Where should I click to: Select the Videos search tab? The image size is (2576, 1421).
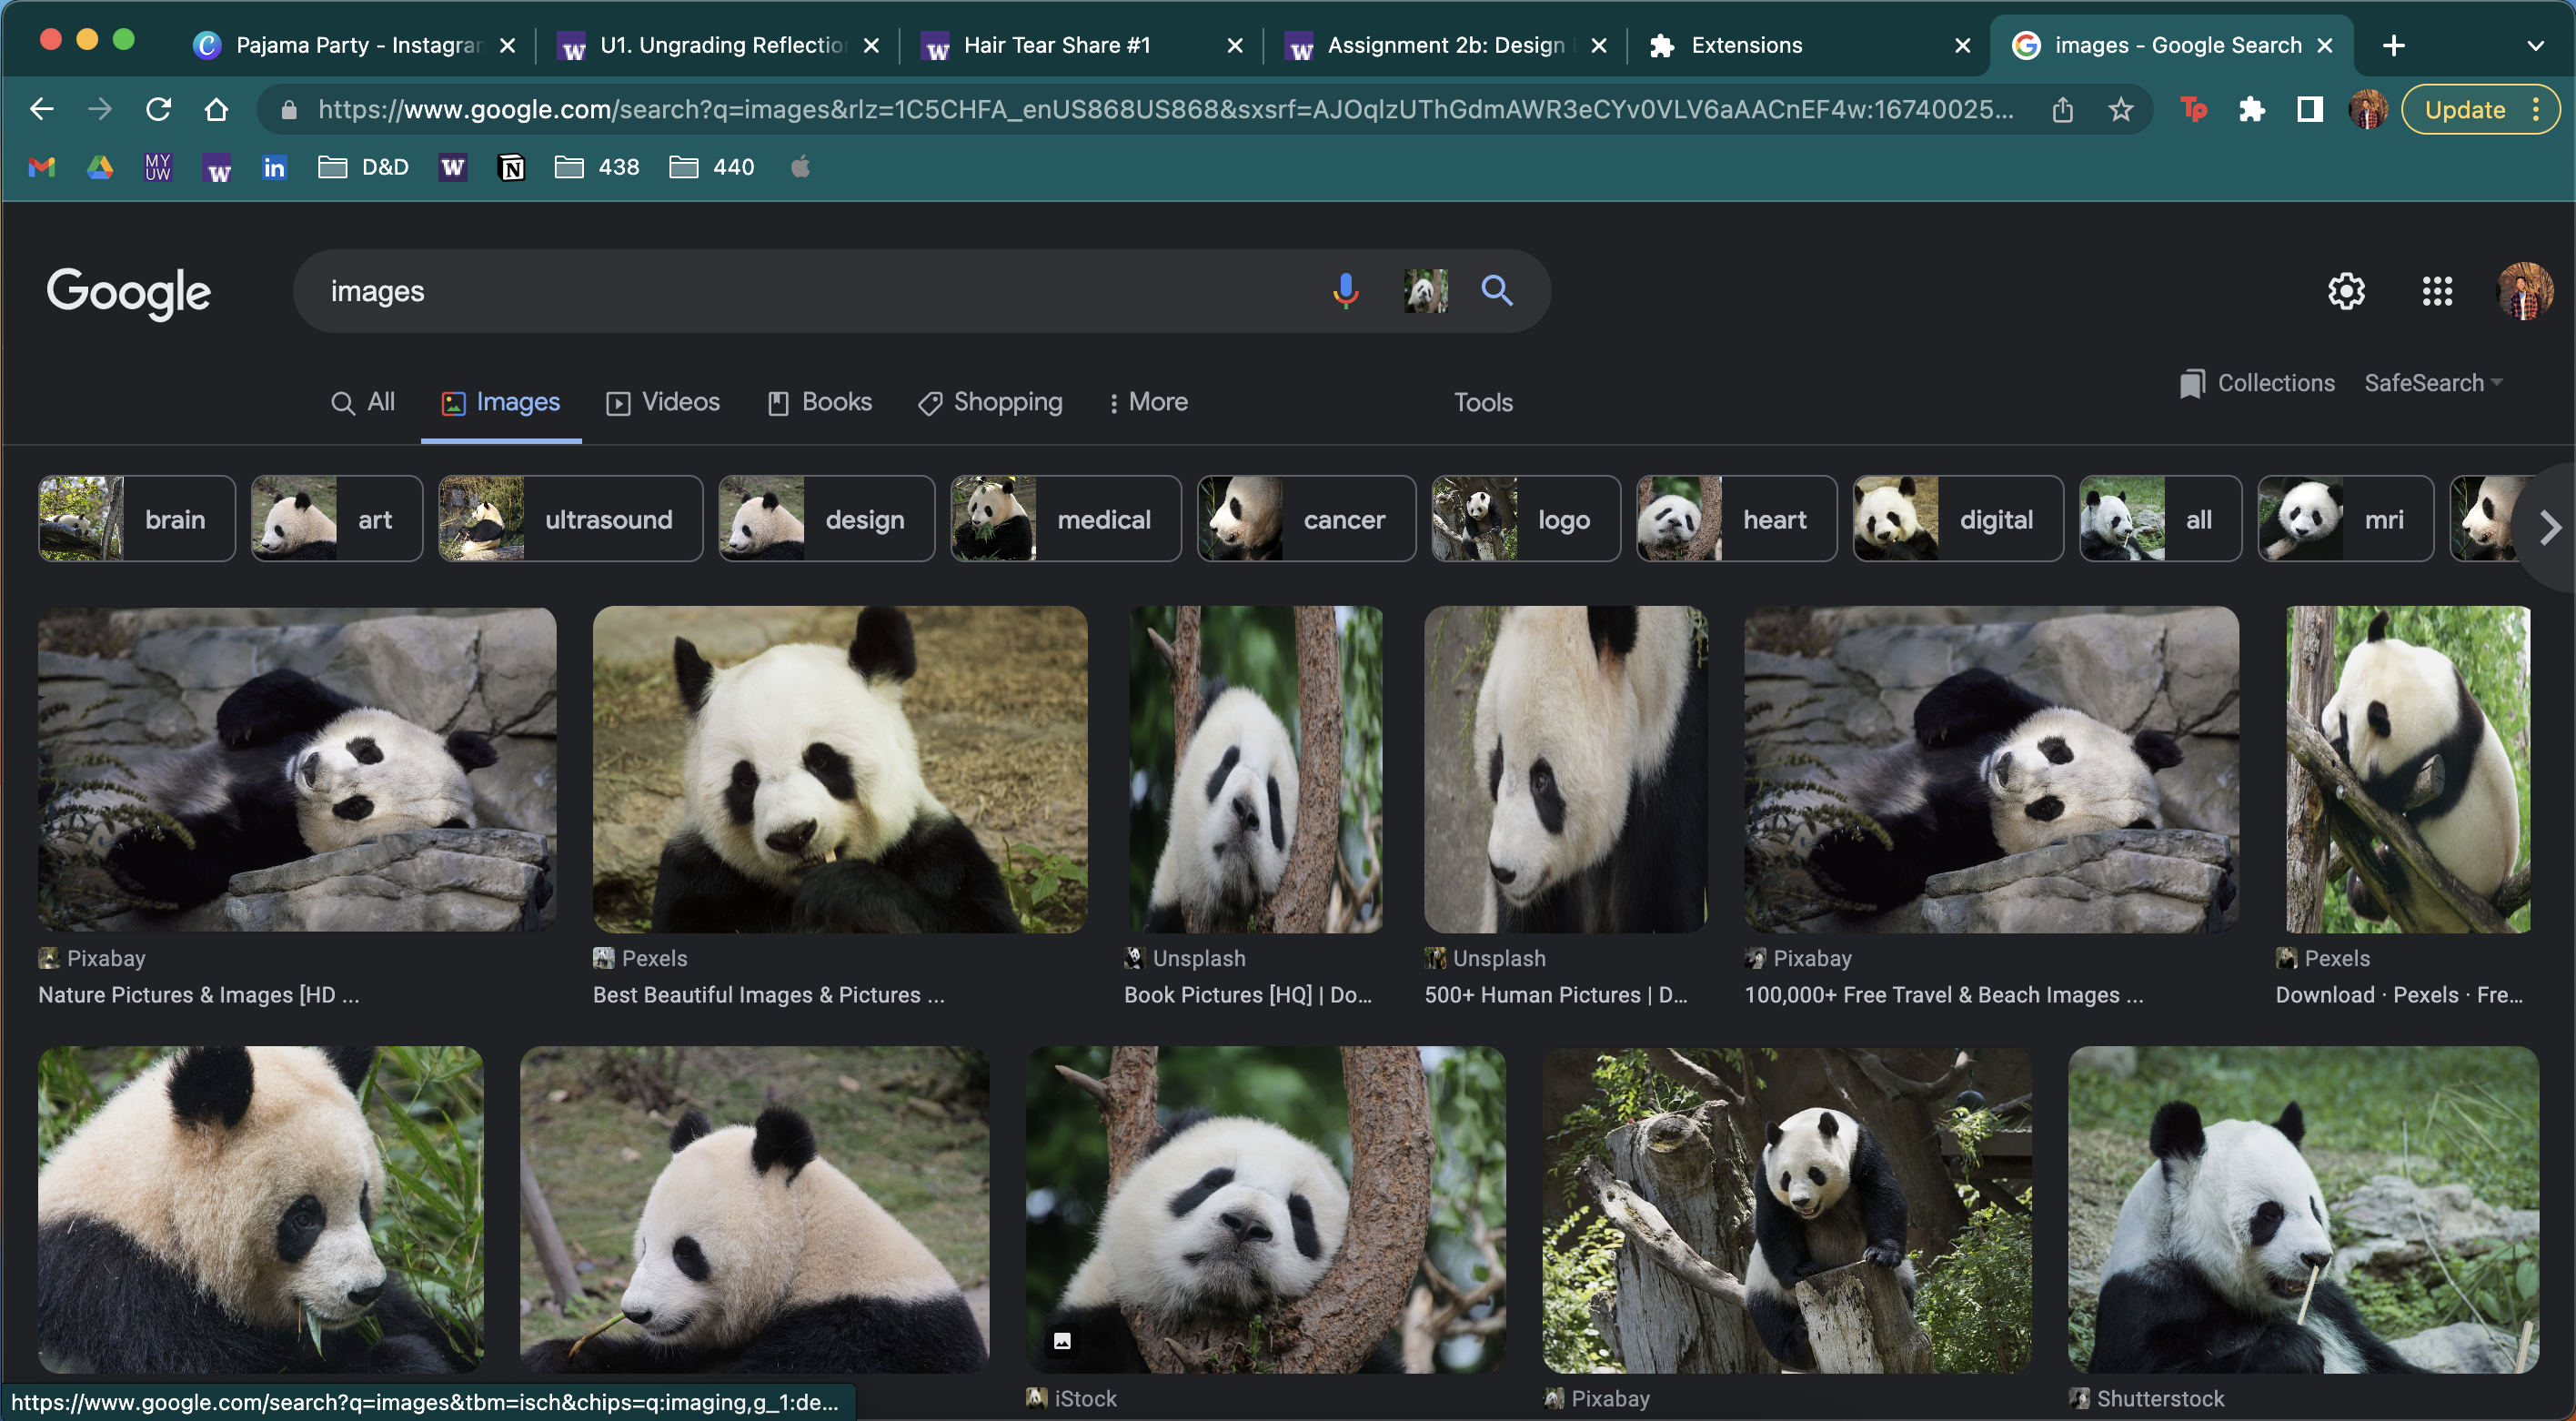click(663, 402)
